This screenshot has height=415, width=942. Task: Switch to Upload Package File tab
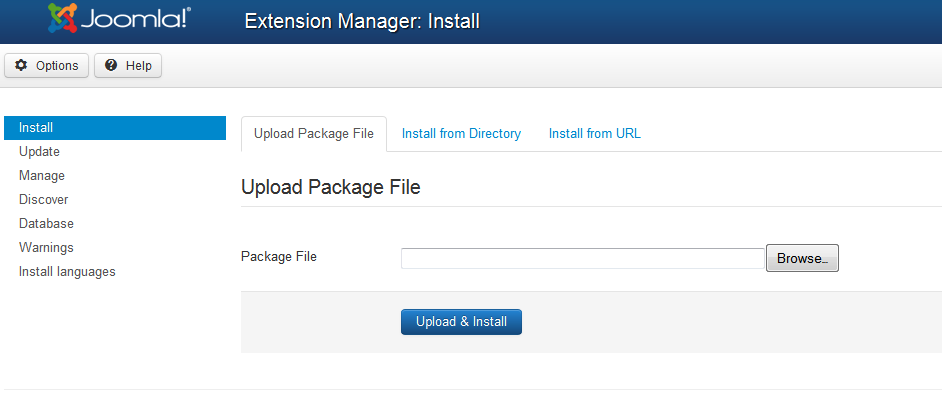[314, 134]
